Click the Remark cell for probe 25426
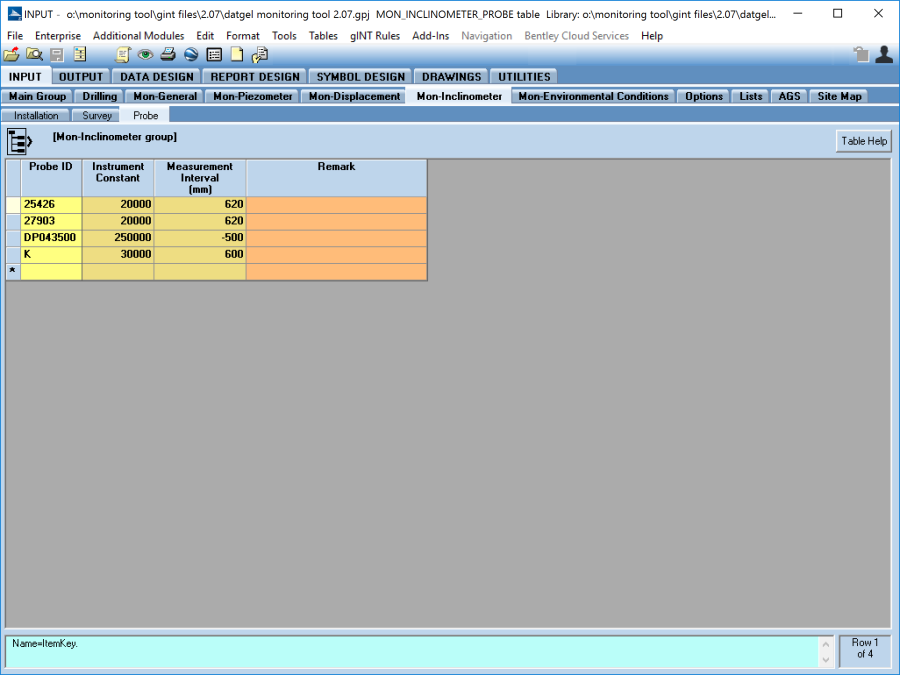This screenshot has width=900, height=675. [336, 204]
